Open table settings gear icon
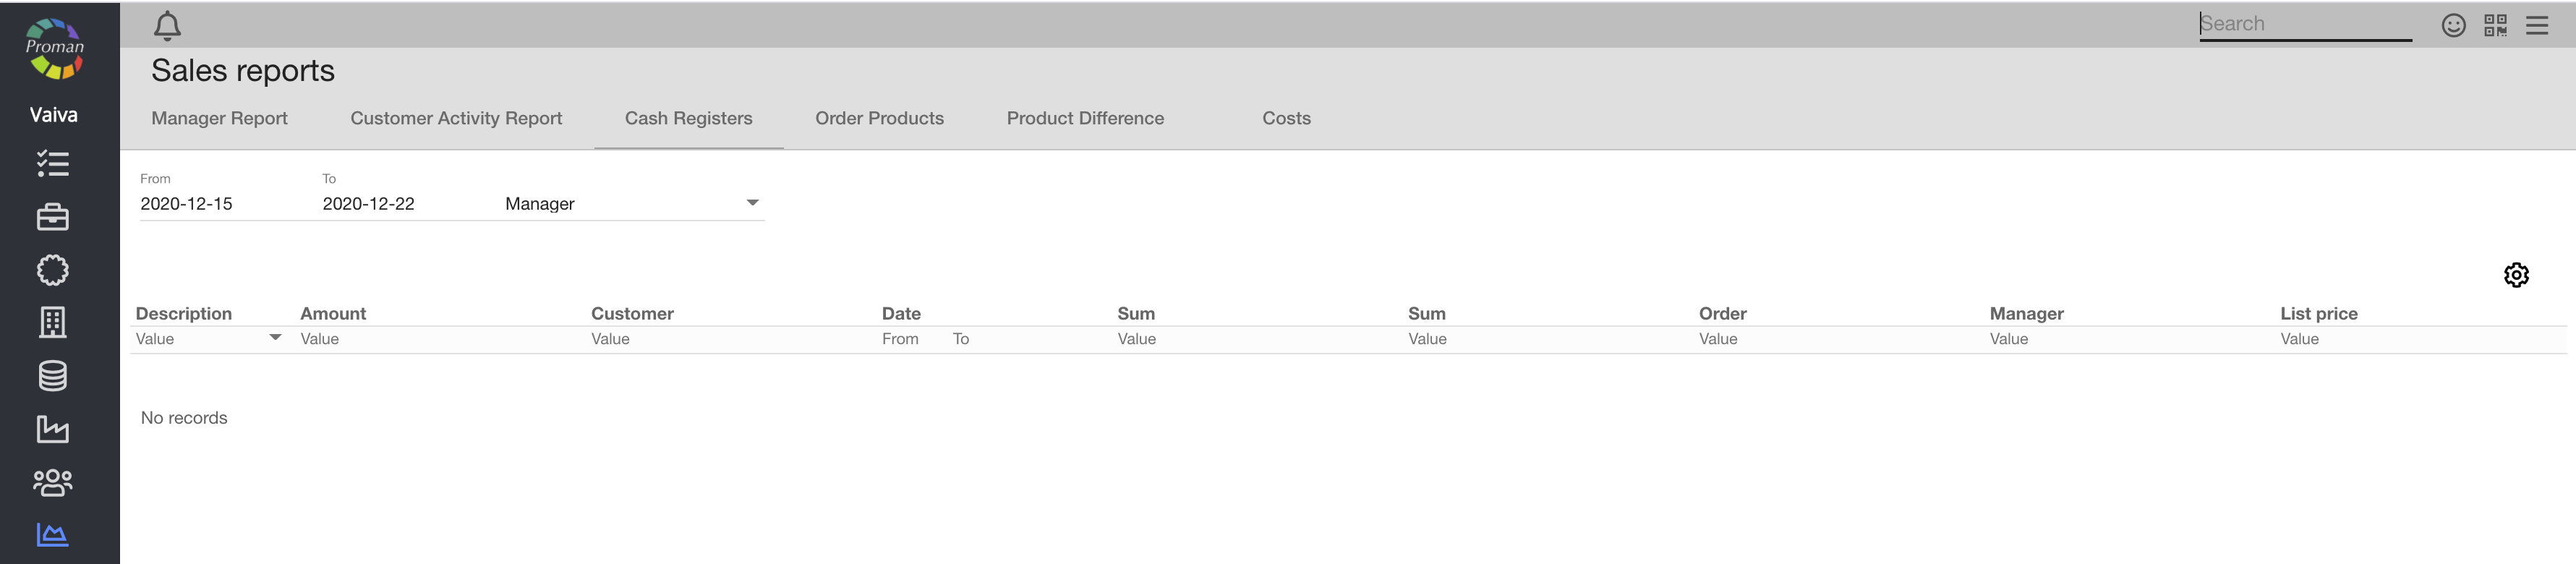This screenshot has width=2576, height=564. [2515, 275]
